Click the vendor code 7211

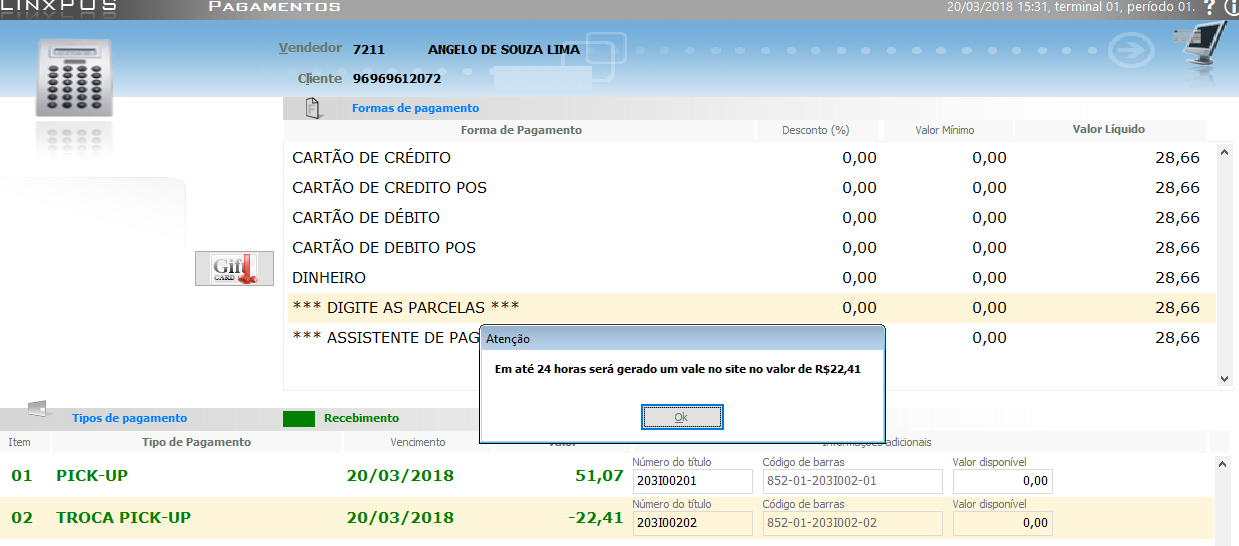368,49
